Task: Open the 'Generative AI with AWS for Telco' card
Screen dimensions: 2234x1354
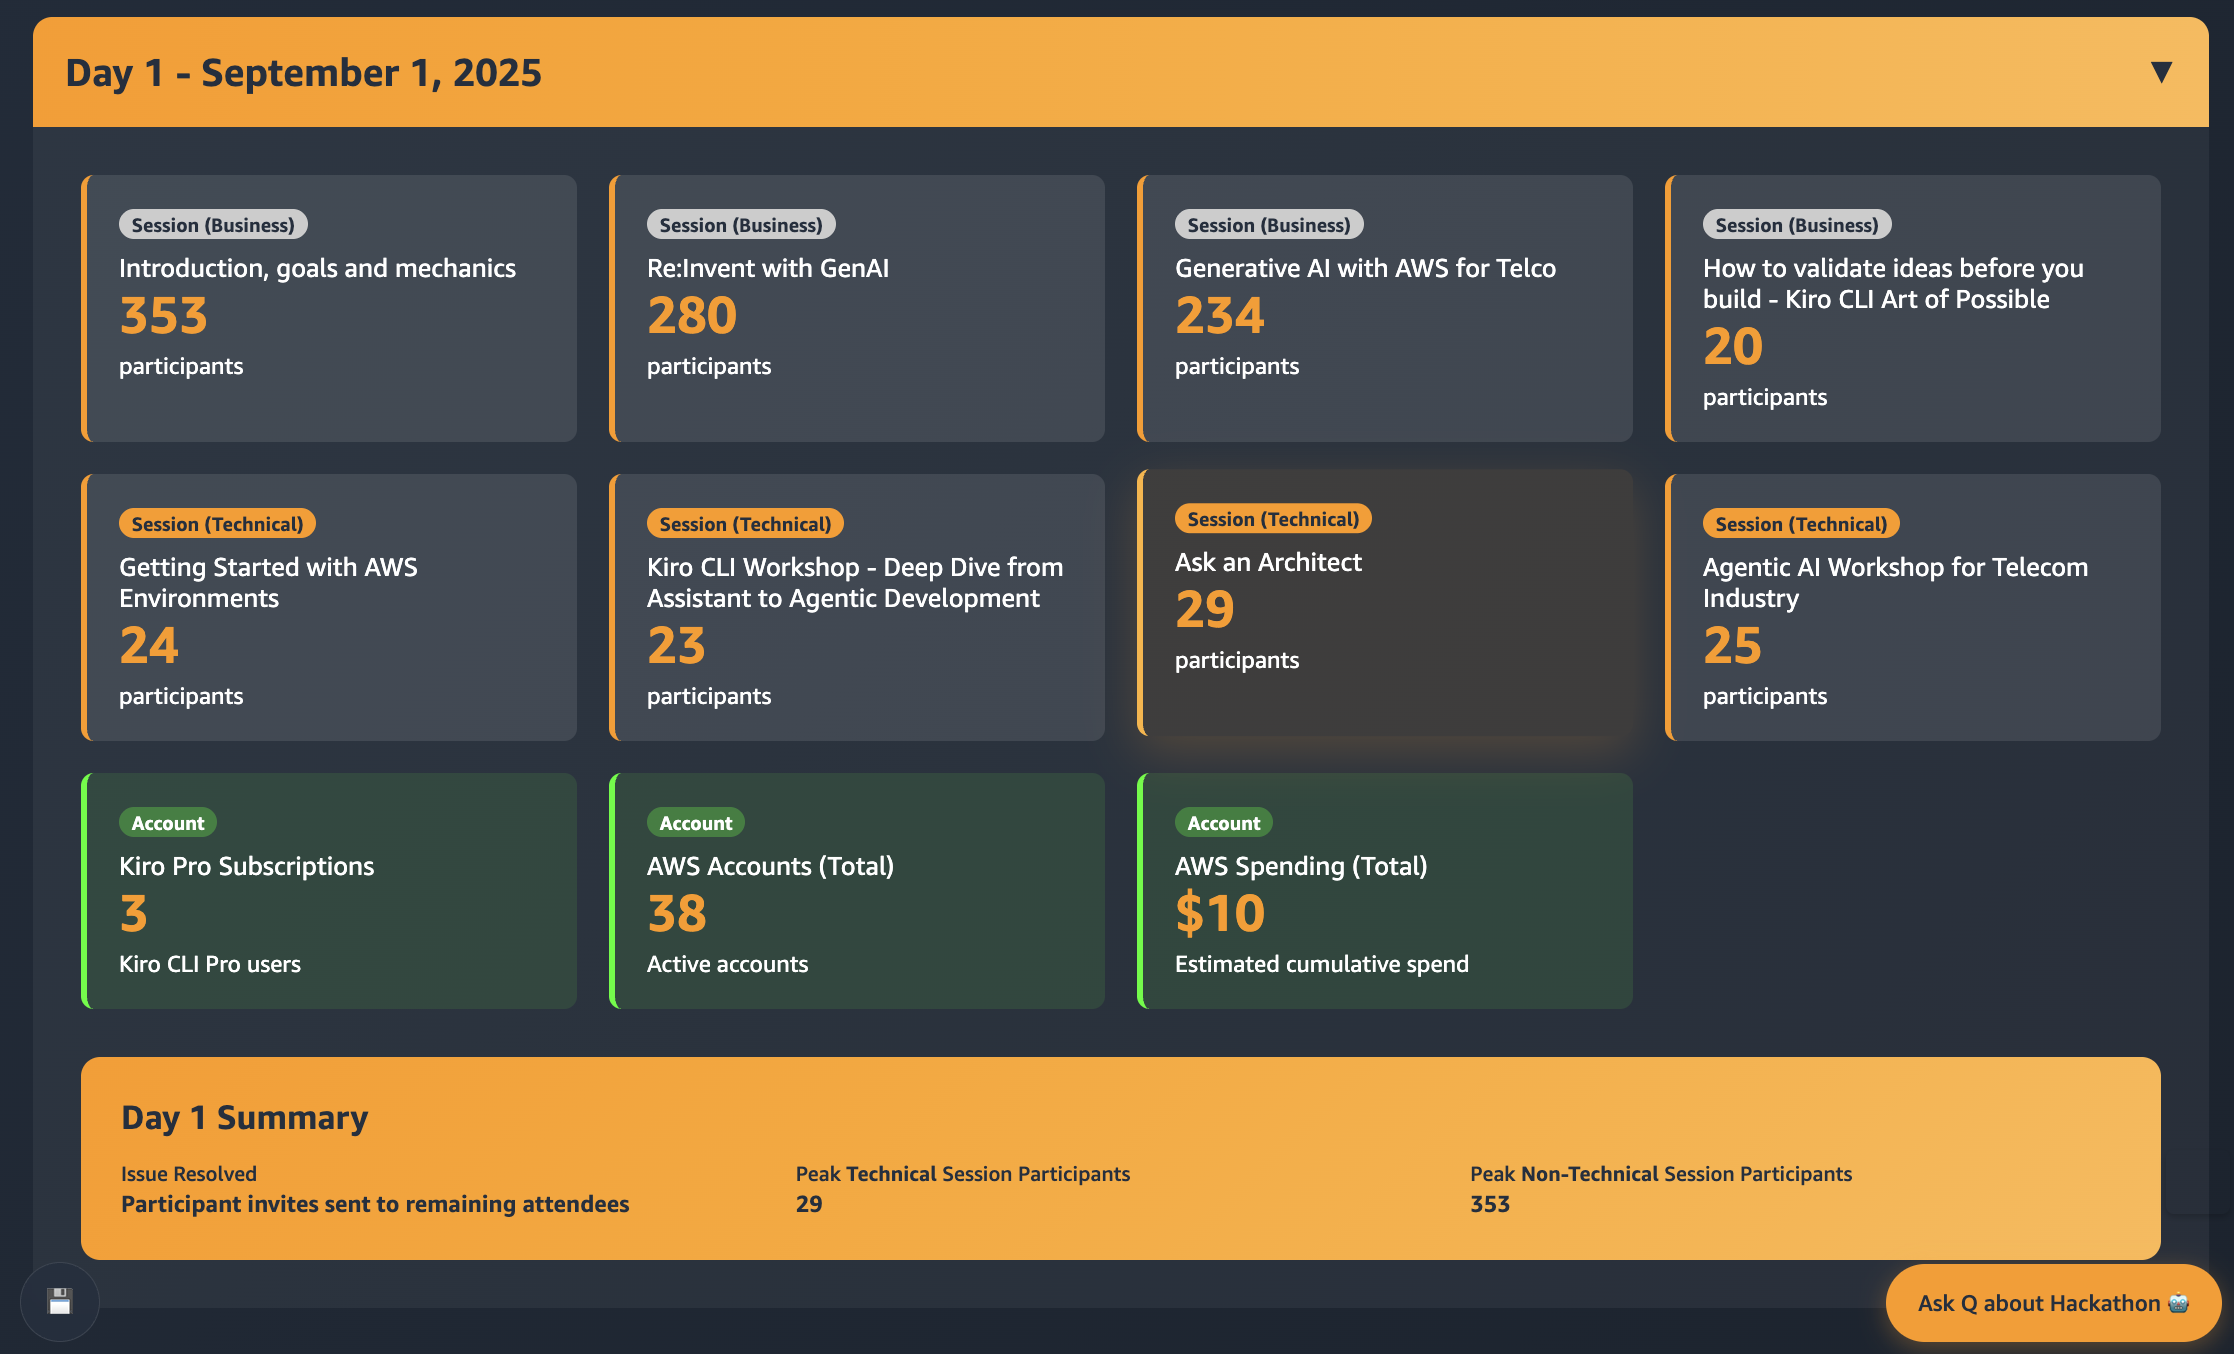Action: pos(1385,308)
